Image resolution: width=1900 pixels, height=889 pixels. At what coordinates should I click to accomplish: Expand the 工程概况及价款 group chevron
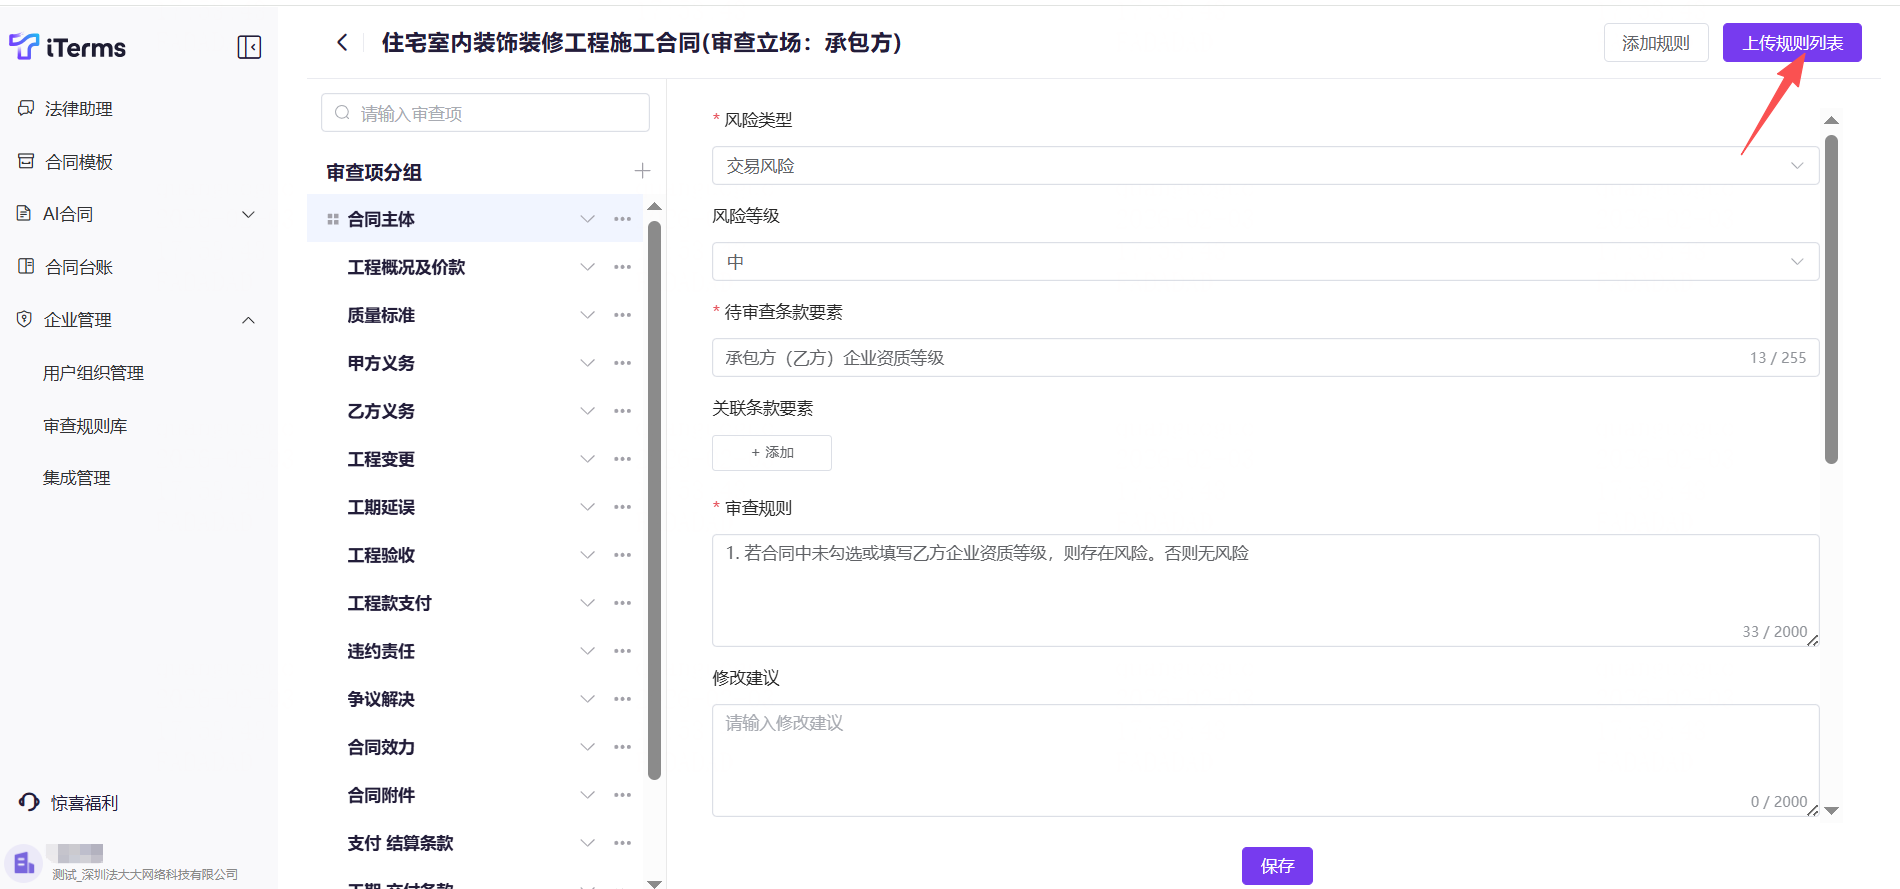(x=587, y=267)
